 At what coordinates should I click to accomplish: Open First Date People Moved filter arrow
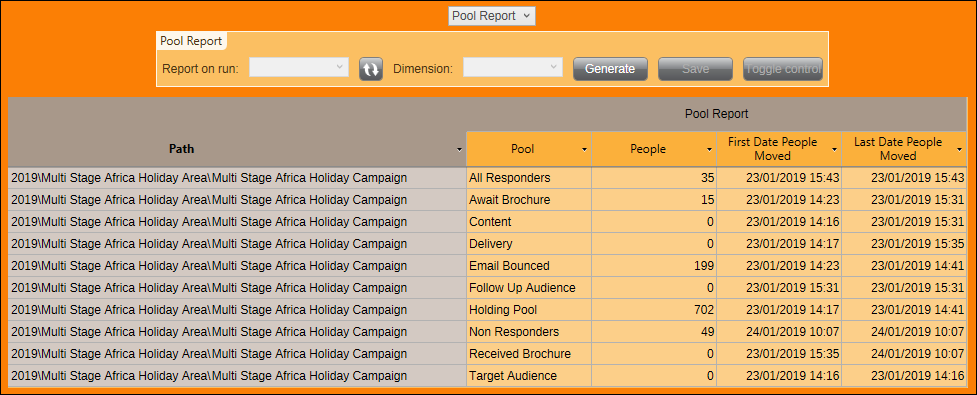coord(834,150)
